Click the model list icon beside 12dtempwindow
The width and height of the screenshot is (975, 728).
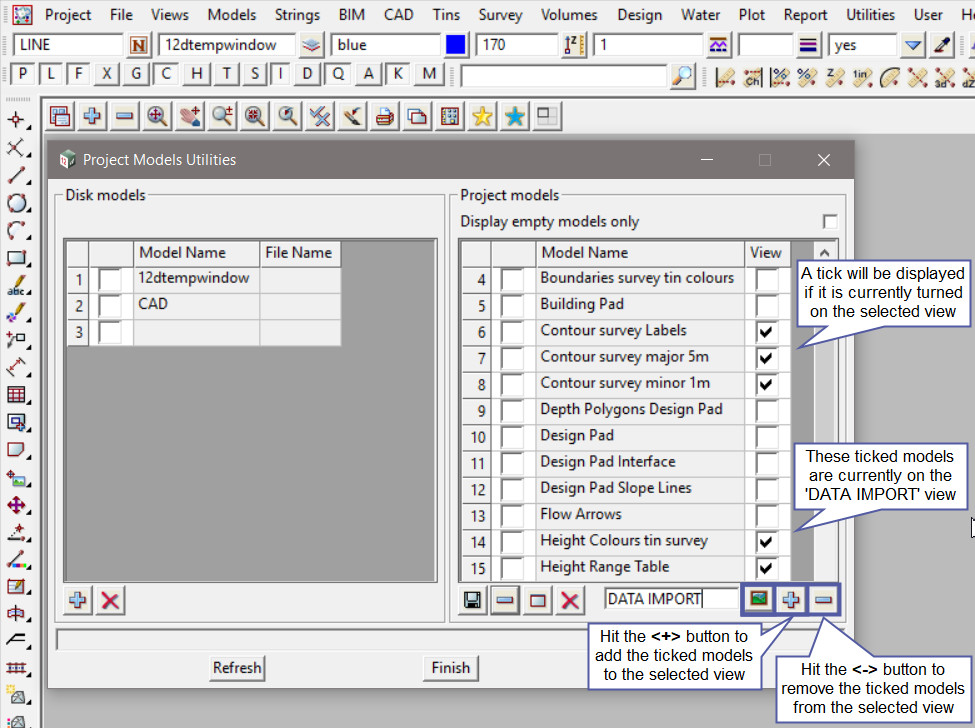[x=312, y=45]
